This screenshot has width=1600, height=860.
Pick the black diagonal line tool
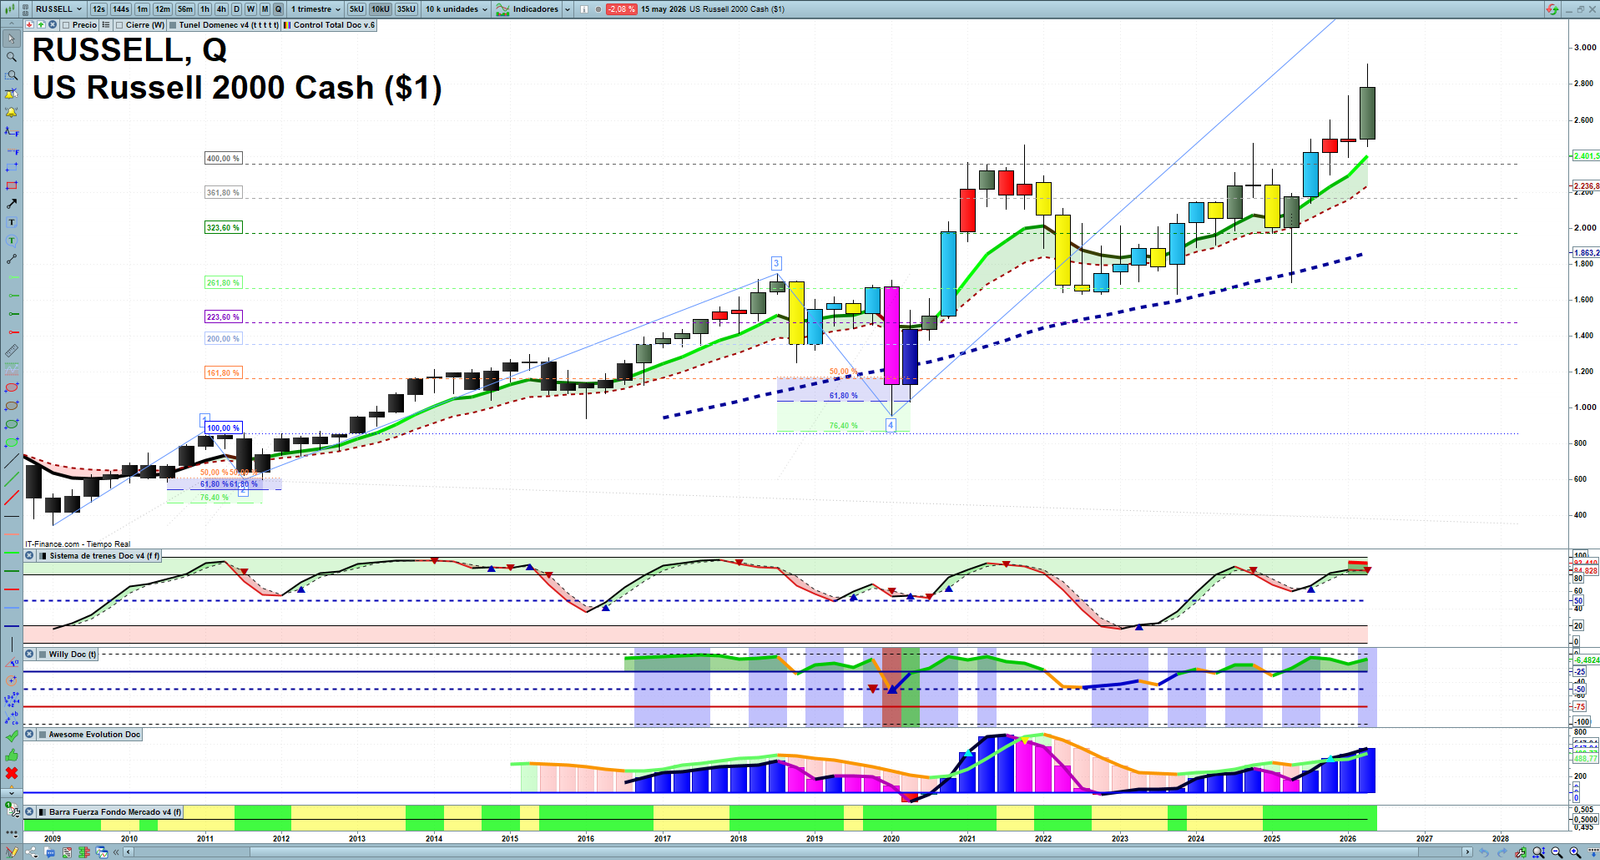point(11,461)
